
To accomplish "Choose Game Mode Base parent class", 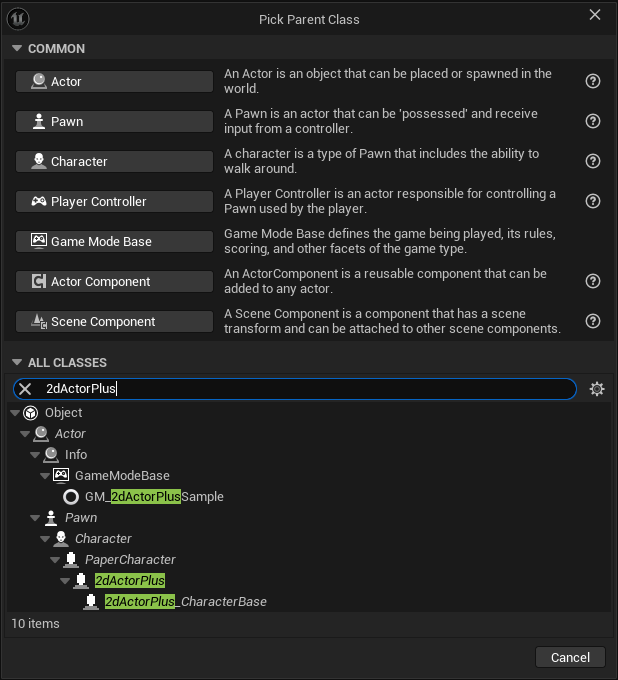I will coord(114,241).
